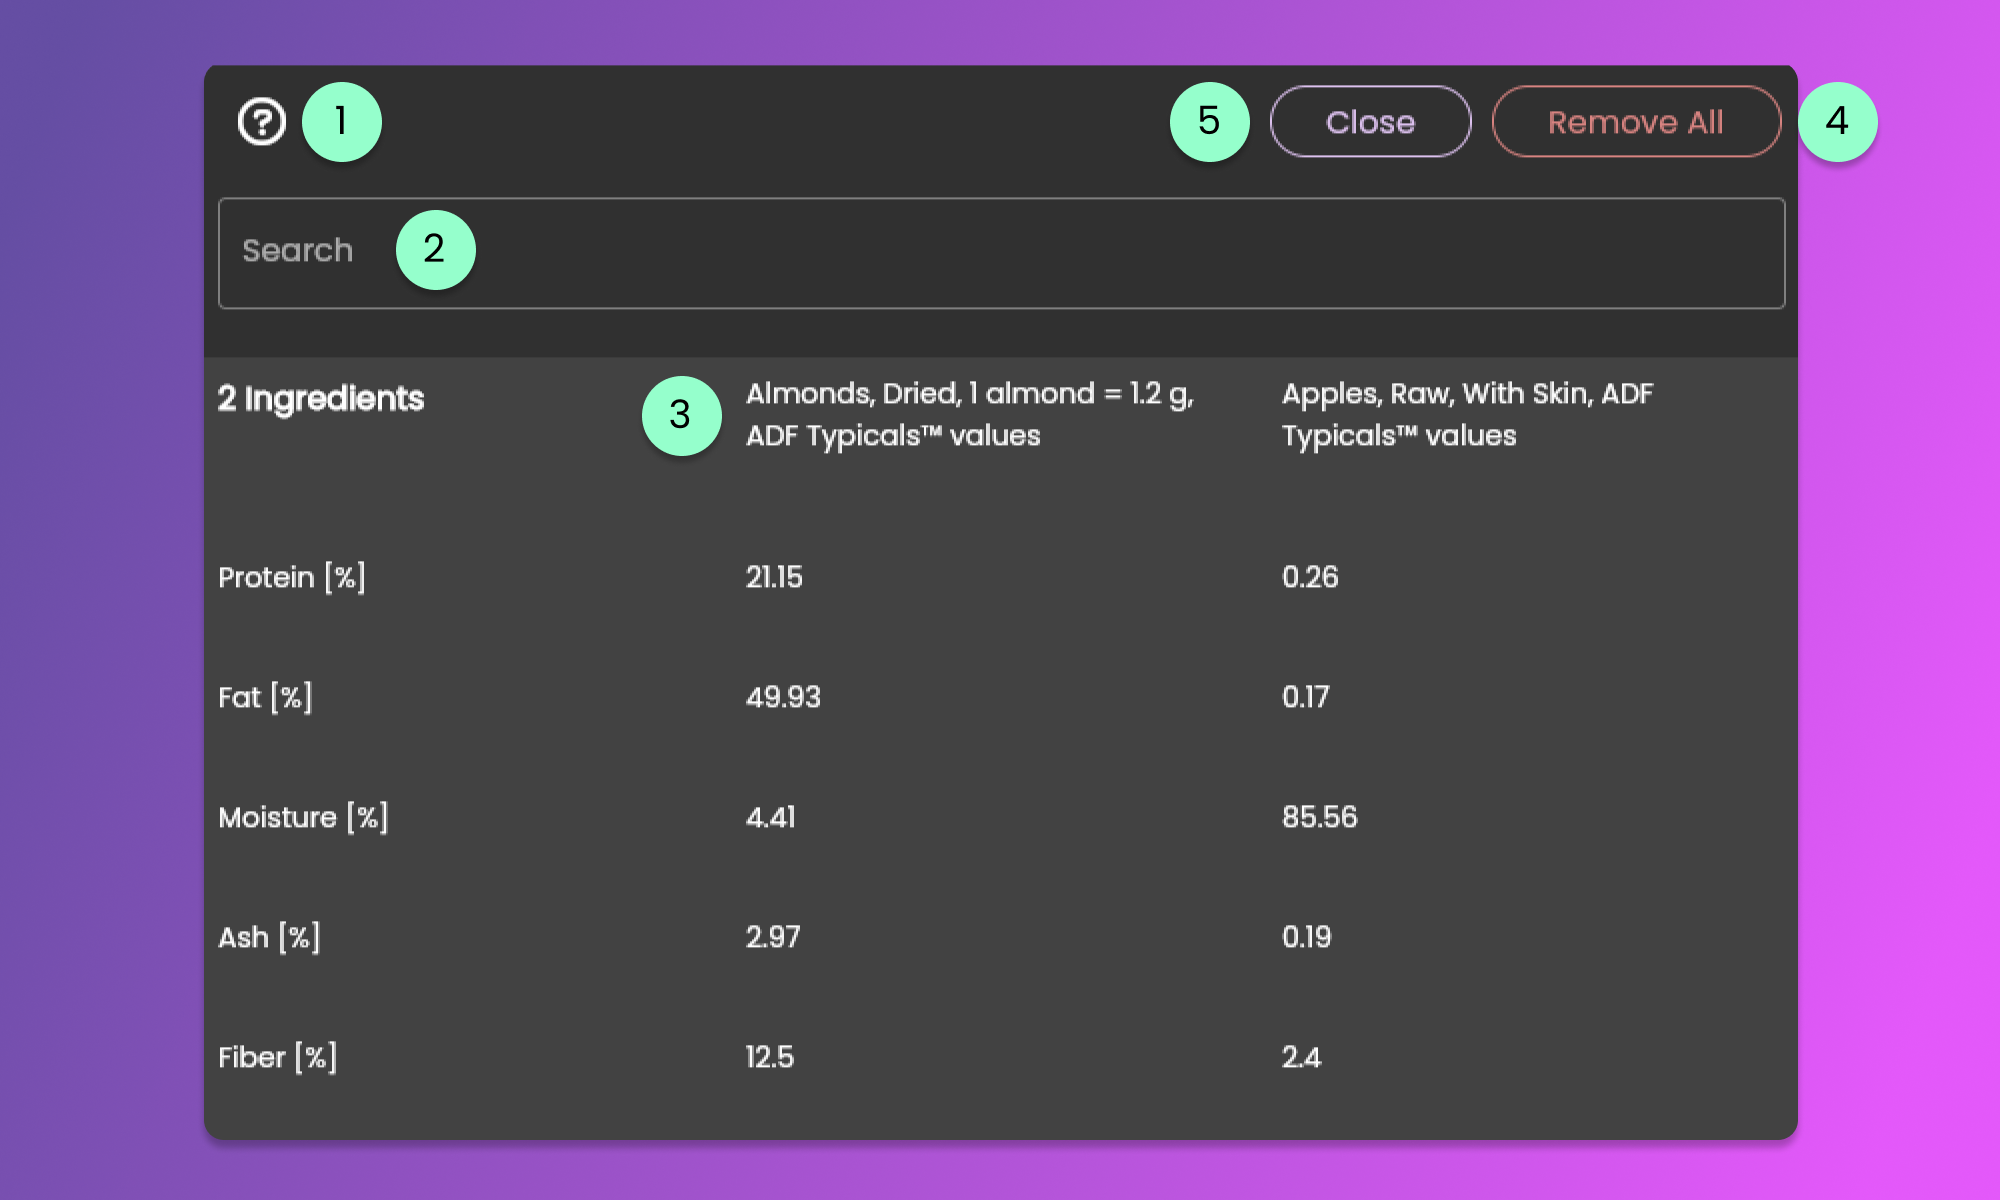Viewport: 2000px width, 1200px height.
Task: Click the green annotation badge numbered 1
Action: click(341, 122)
